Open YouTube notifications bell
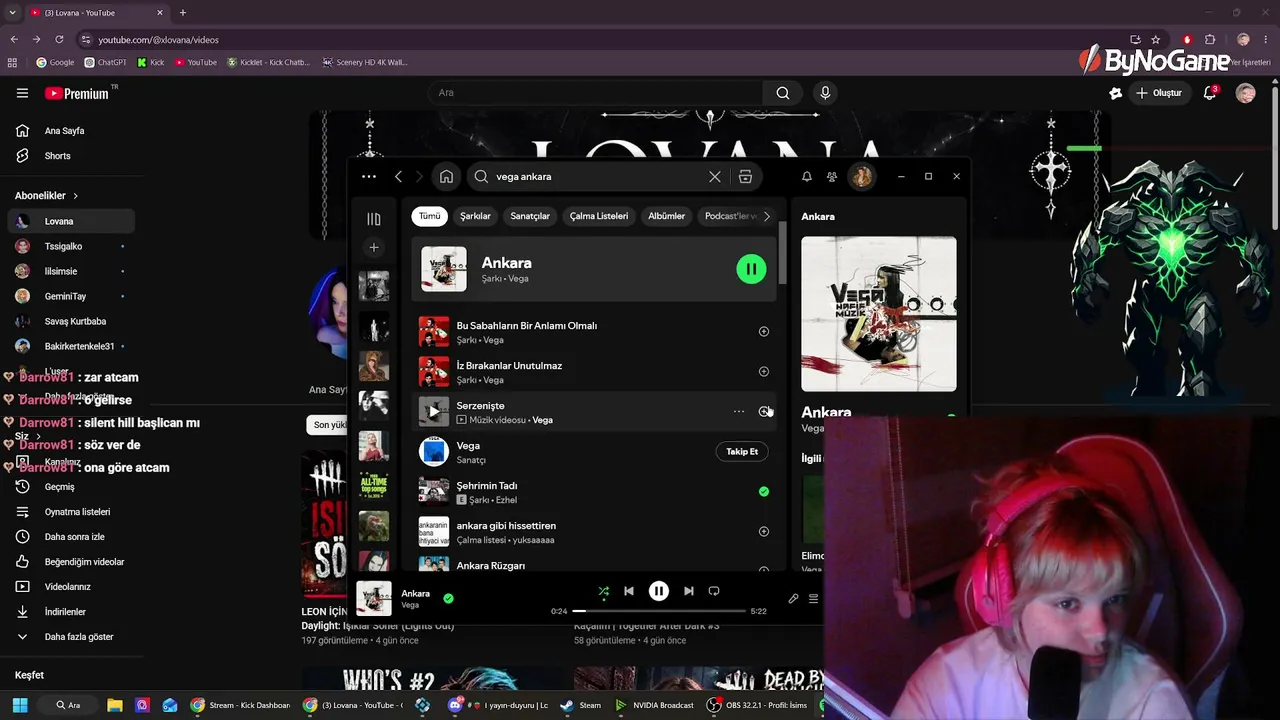1280x720 pixels. click(1210, 93)
